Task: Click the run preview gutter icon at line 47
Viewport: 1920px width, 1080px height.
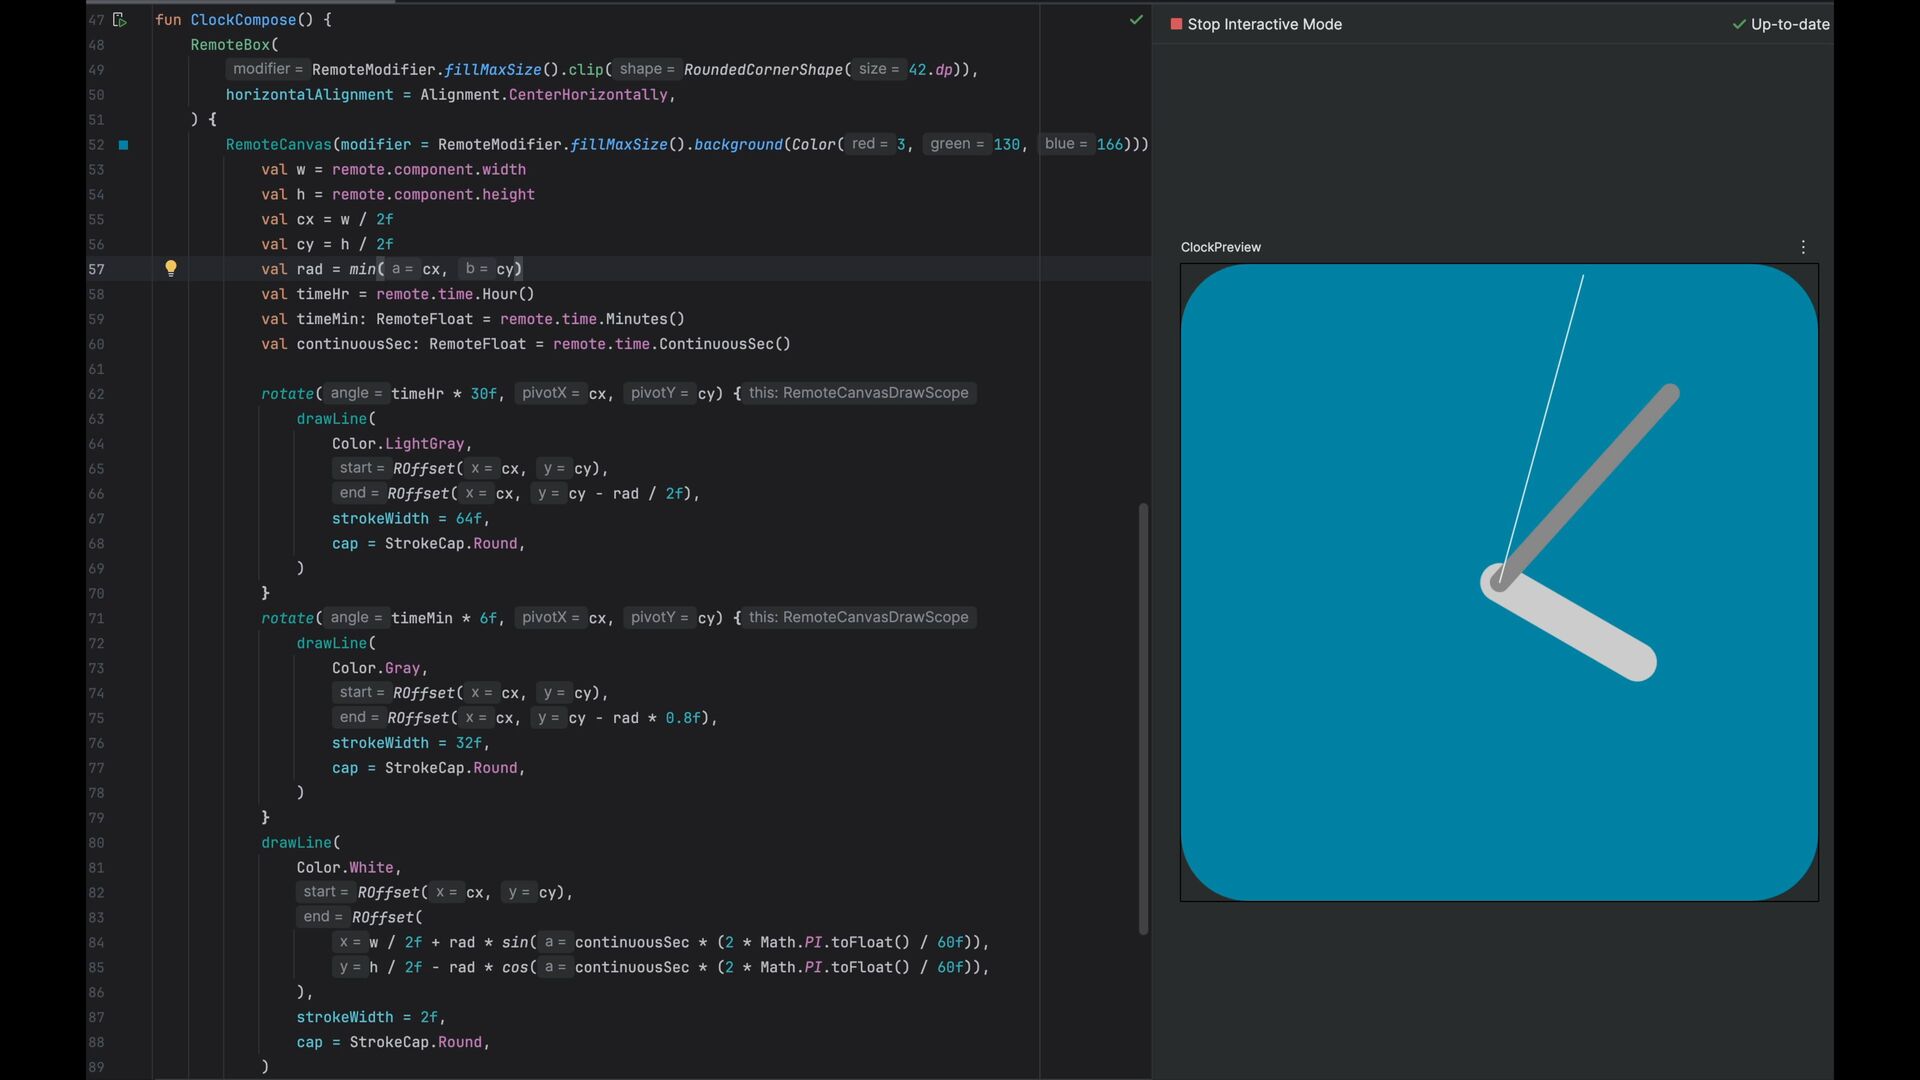Action: tap(120, 20)
